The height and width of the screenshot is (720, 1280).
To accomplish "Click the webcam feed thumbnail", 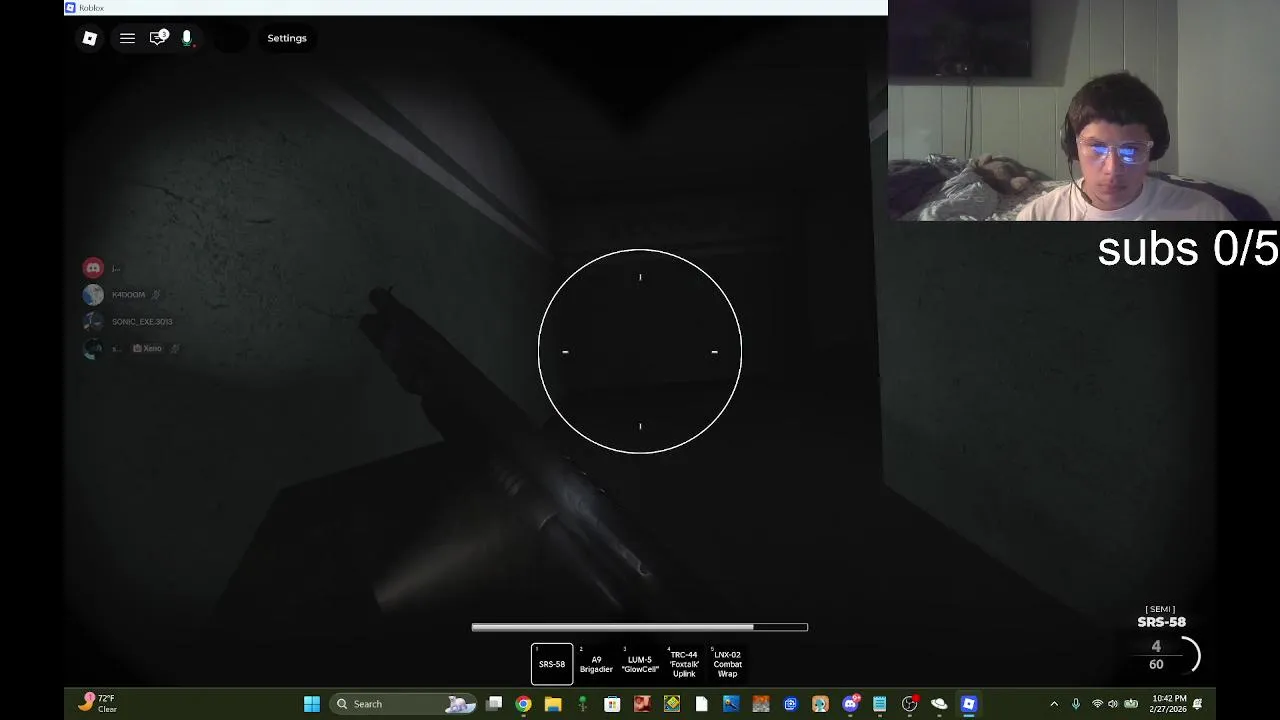I will [1083, 110].
